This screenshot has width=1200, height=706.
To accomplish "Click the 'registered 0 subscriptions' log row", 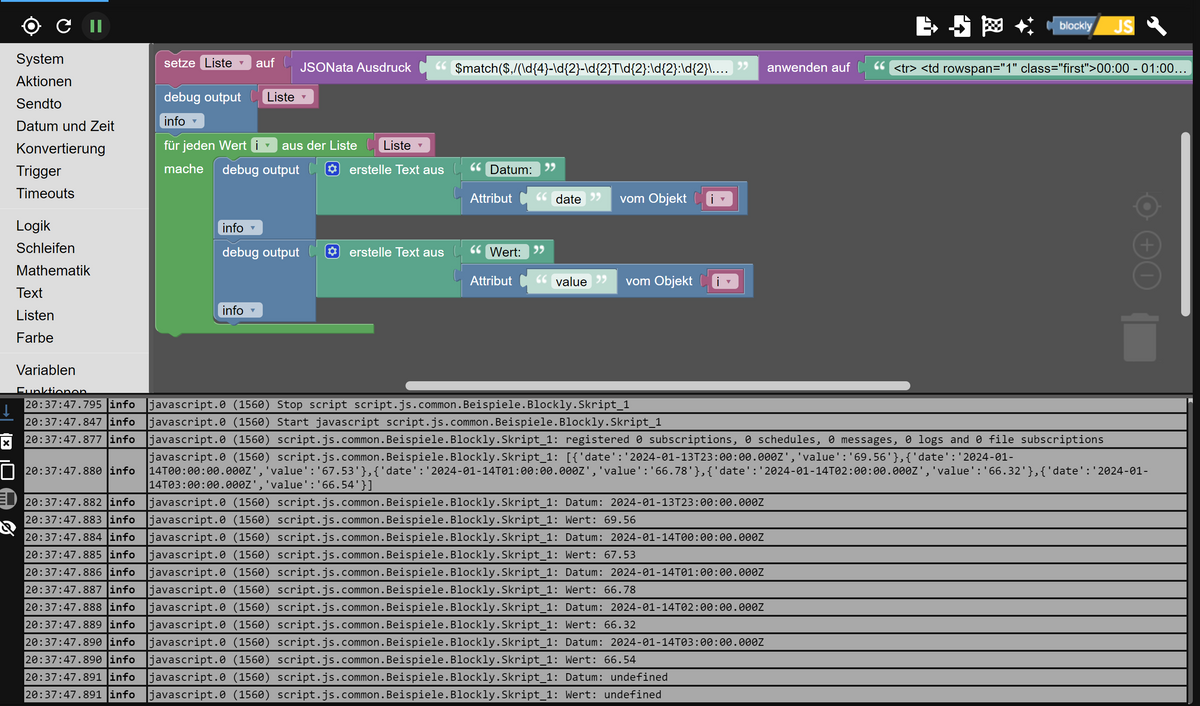I will coord(606,439).
